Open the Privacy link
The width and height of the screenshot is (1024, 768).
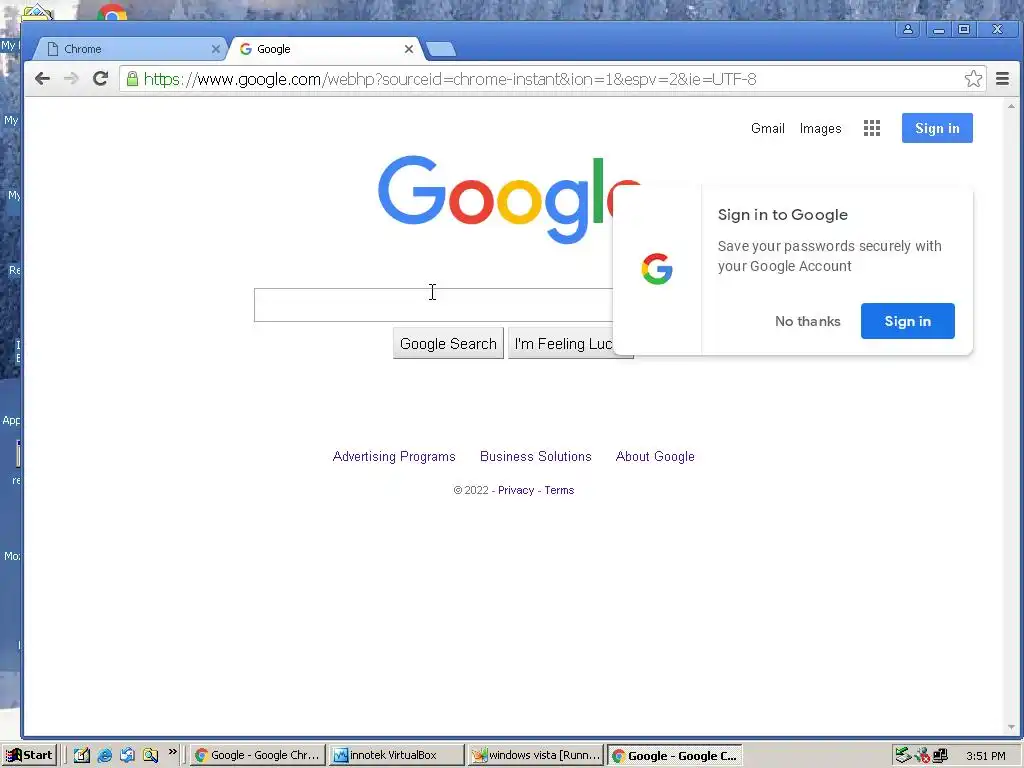point(516,490)
